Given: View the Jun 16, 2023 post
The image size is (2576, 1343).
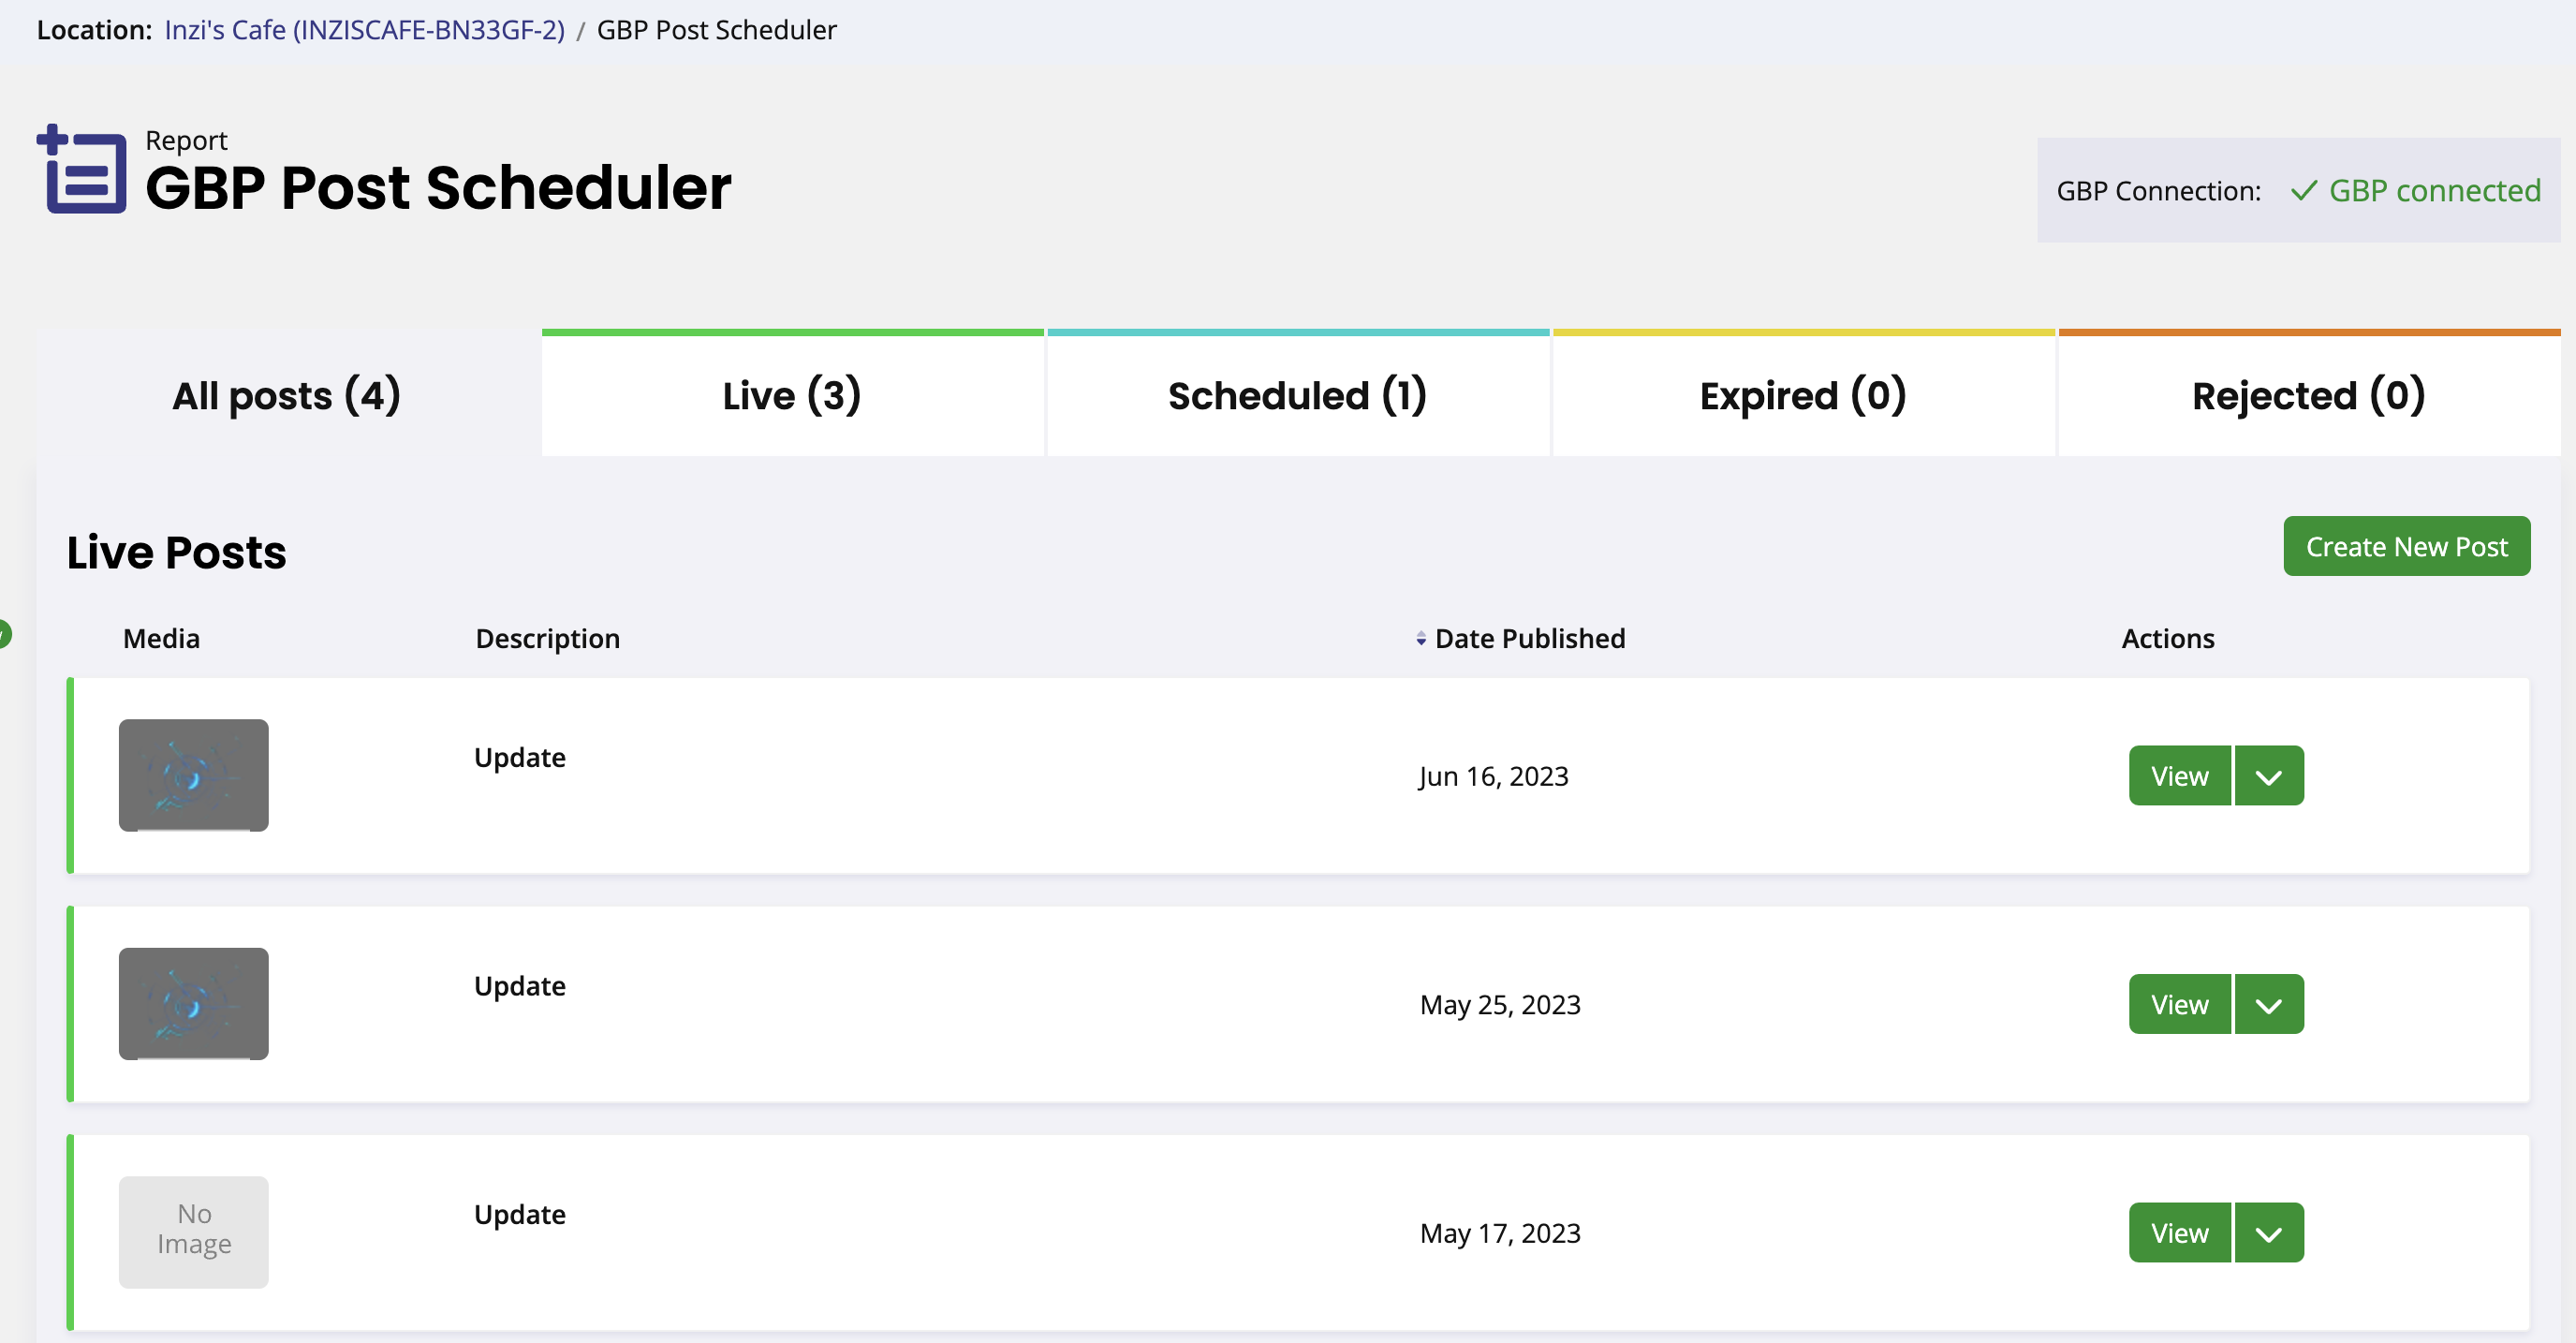Looking at the screenshot, I should 2180,775.
